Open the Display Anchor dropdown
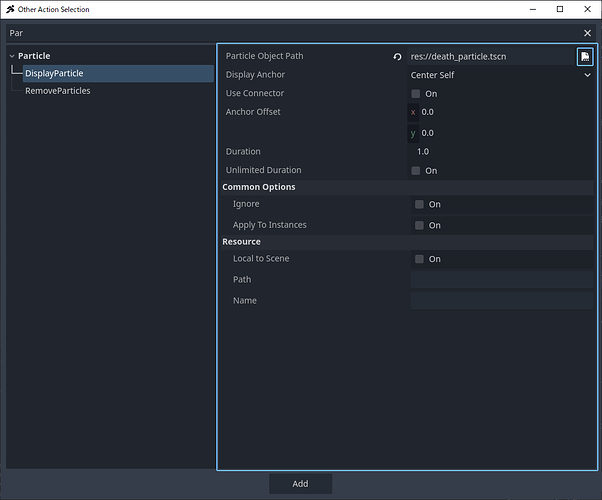The height and width of the screenshot is (500, 602). pos(500,75)
